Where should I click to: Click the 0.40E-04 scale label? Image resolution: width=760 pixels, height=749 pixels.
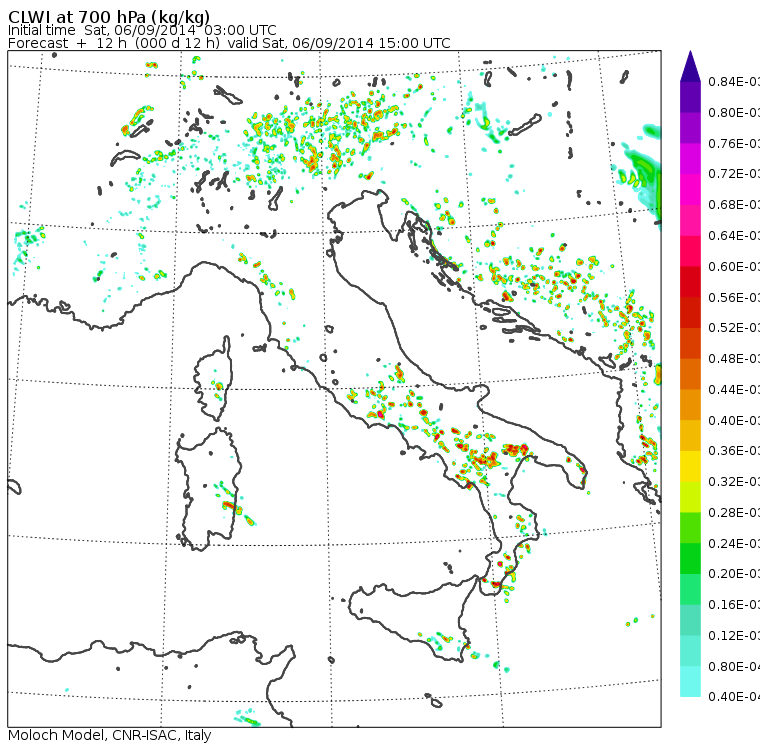(x=734, y=698)
